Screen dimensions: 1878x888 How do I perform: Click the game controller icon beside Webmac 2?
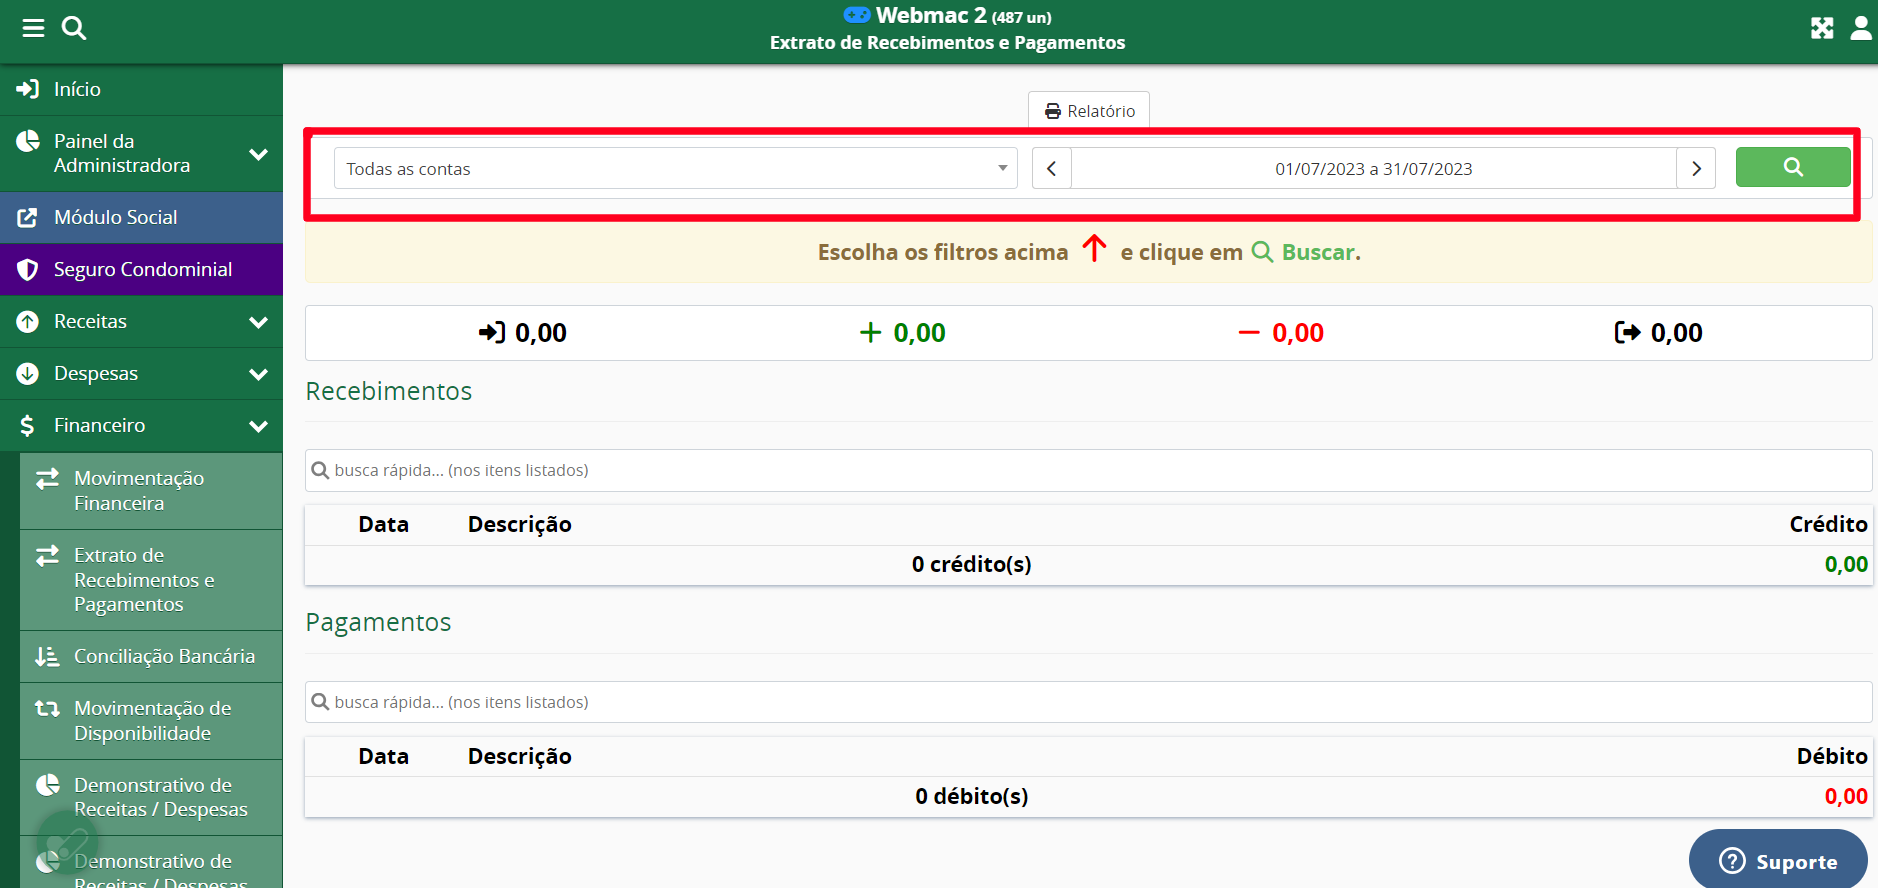tap(857, 15)
